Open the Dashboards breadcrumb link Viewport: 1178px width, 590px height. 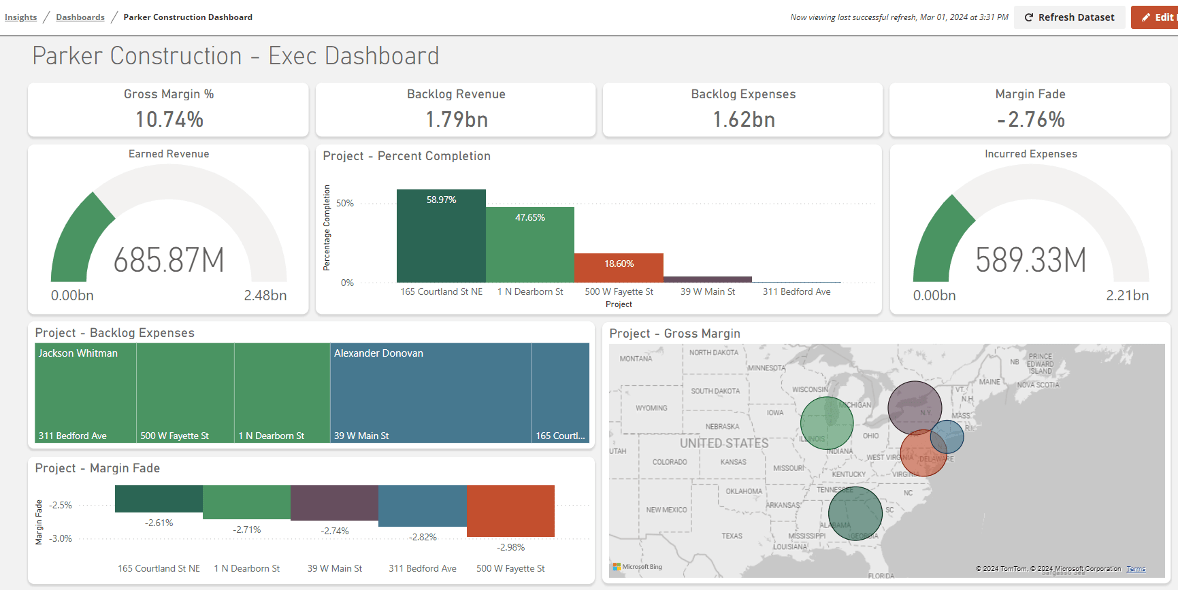tap(80, 17)
